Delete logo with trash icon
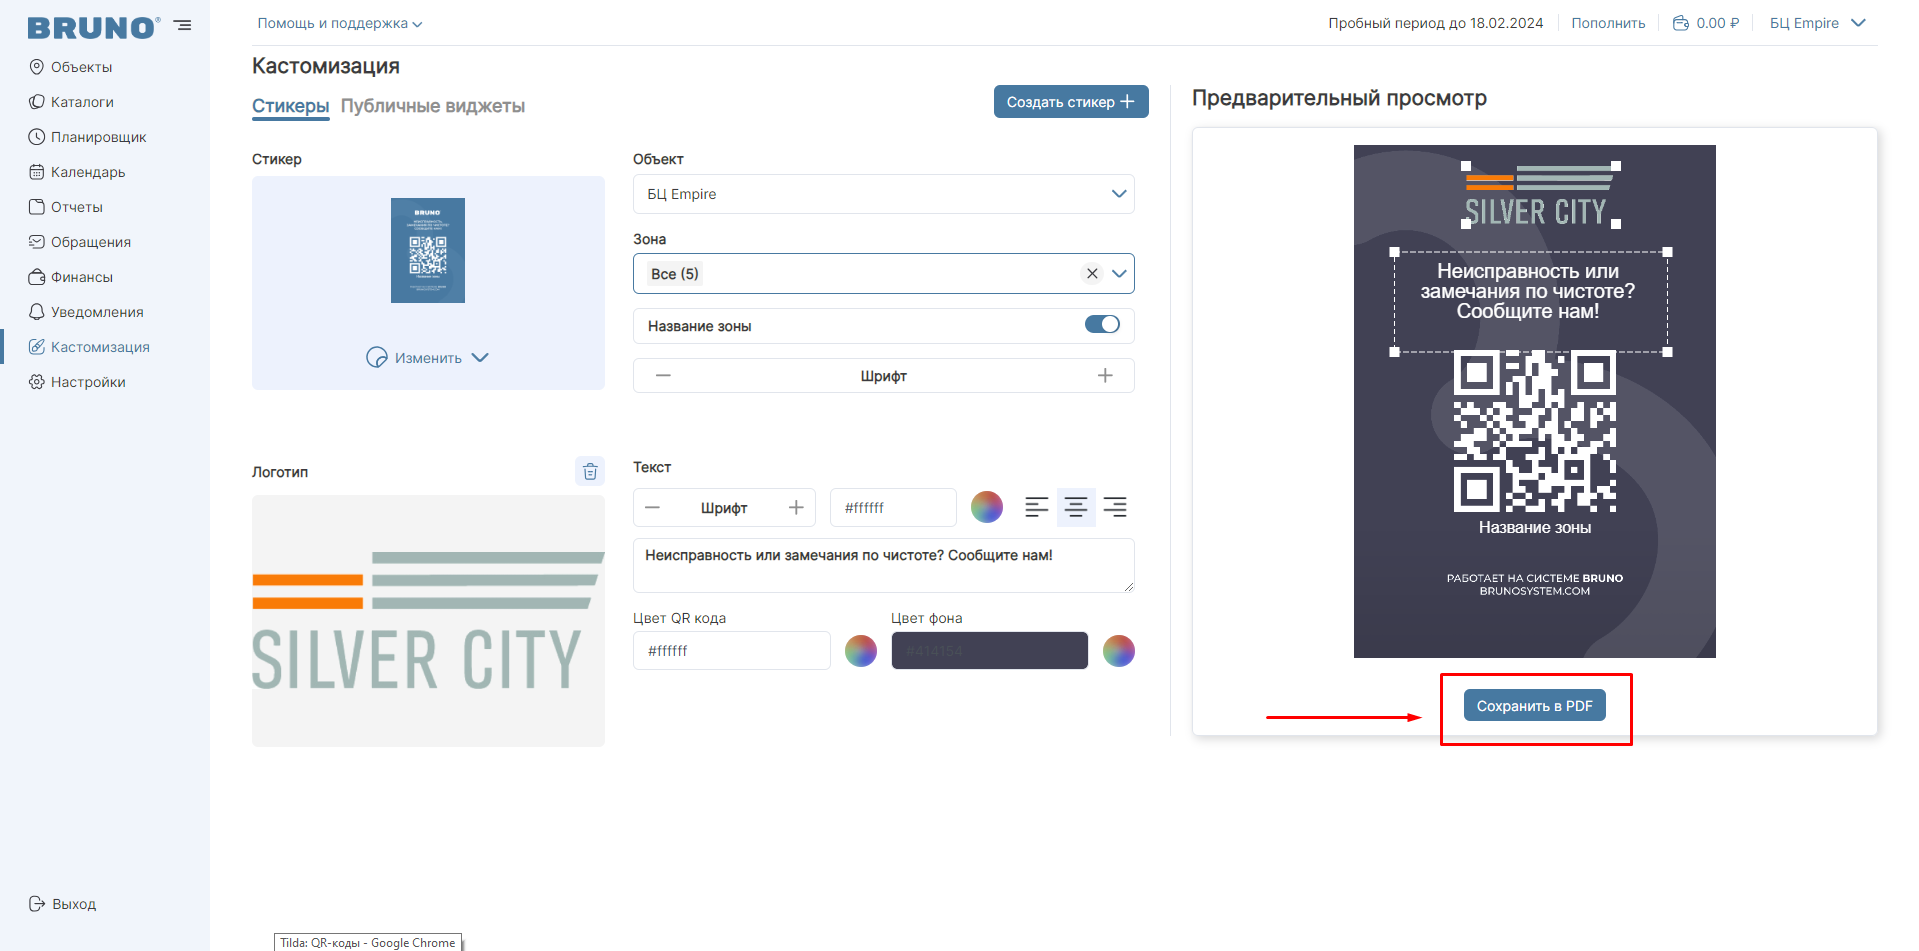1919x951 pixels. (x=590, y=471)
